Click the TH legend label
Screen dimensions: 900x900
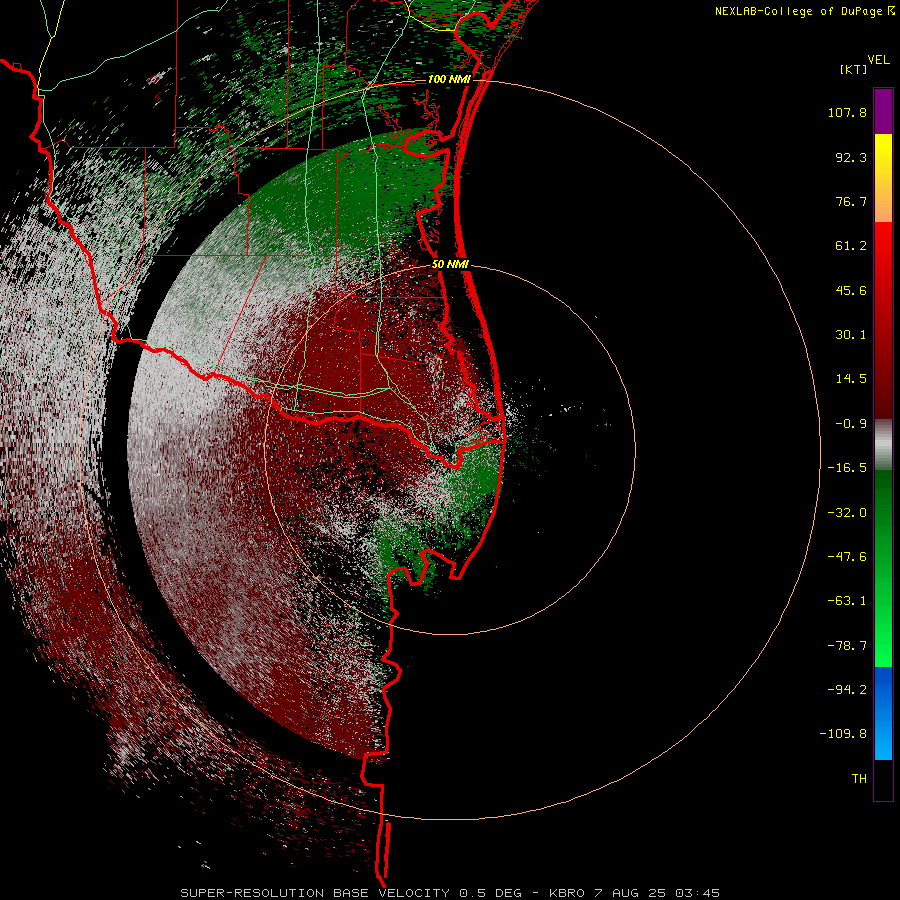pos(859,778)
